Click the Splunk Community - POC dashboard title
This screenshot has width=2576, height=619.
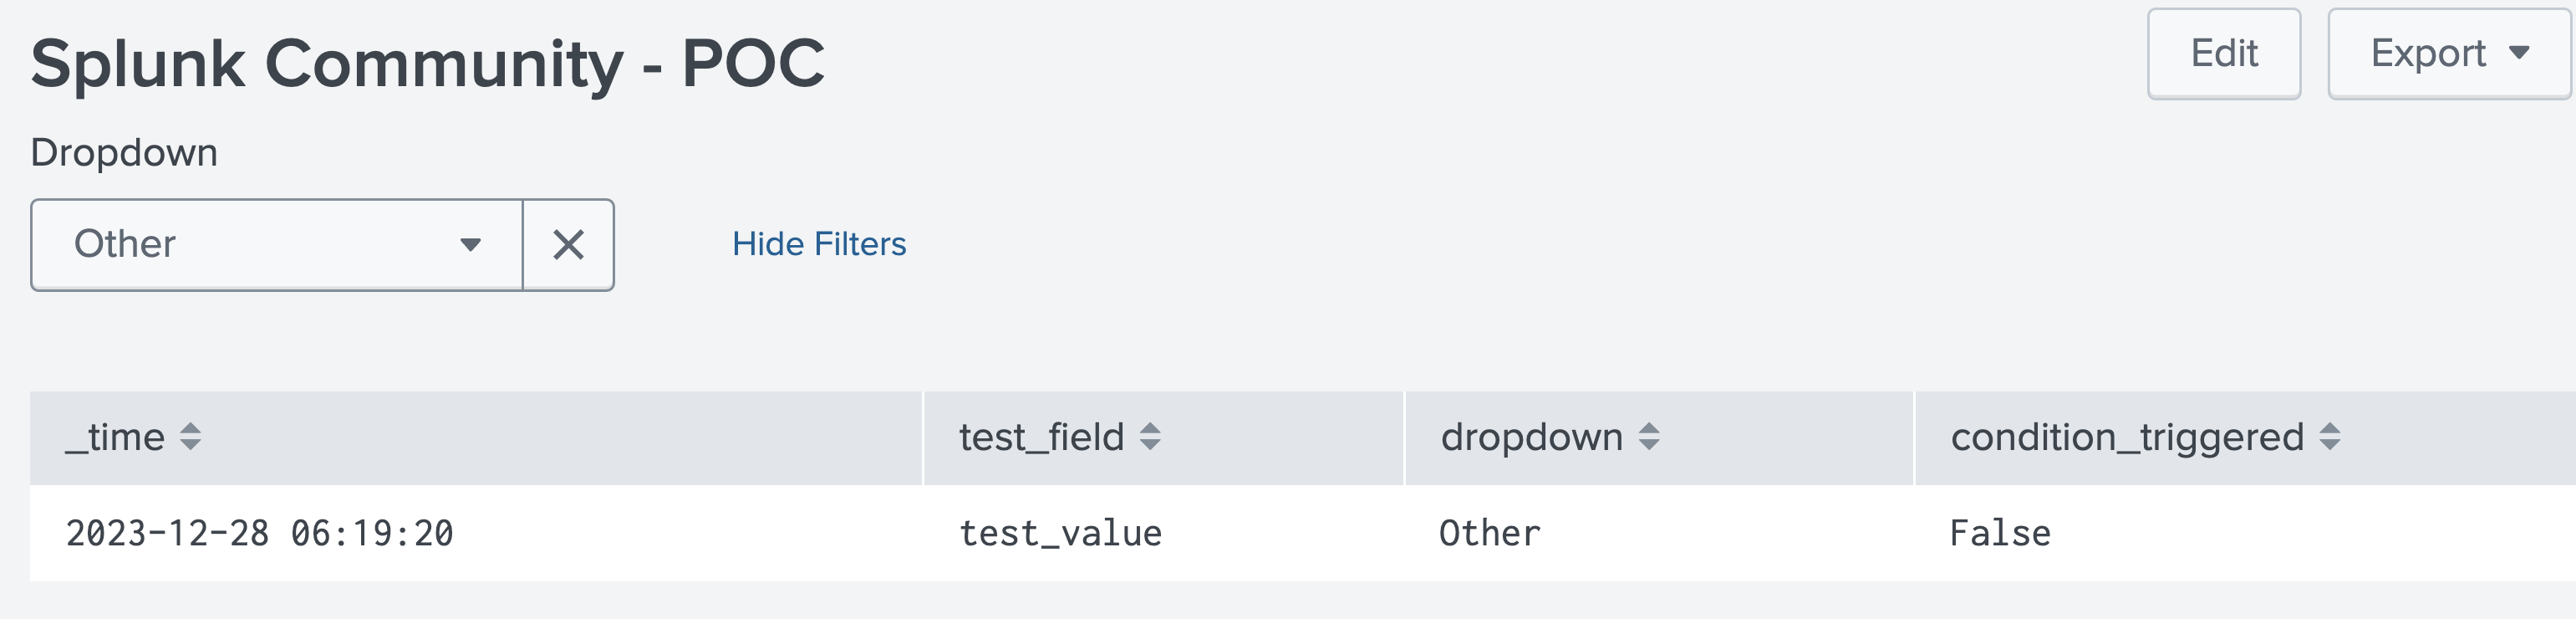428,64
